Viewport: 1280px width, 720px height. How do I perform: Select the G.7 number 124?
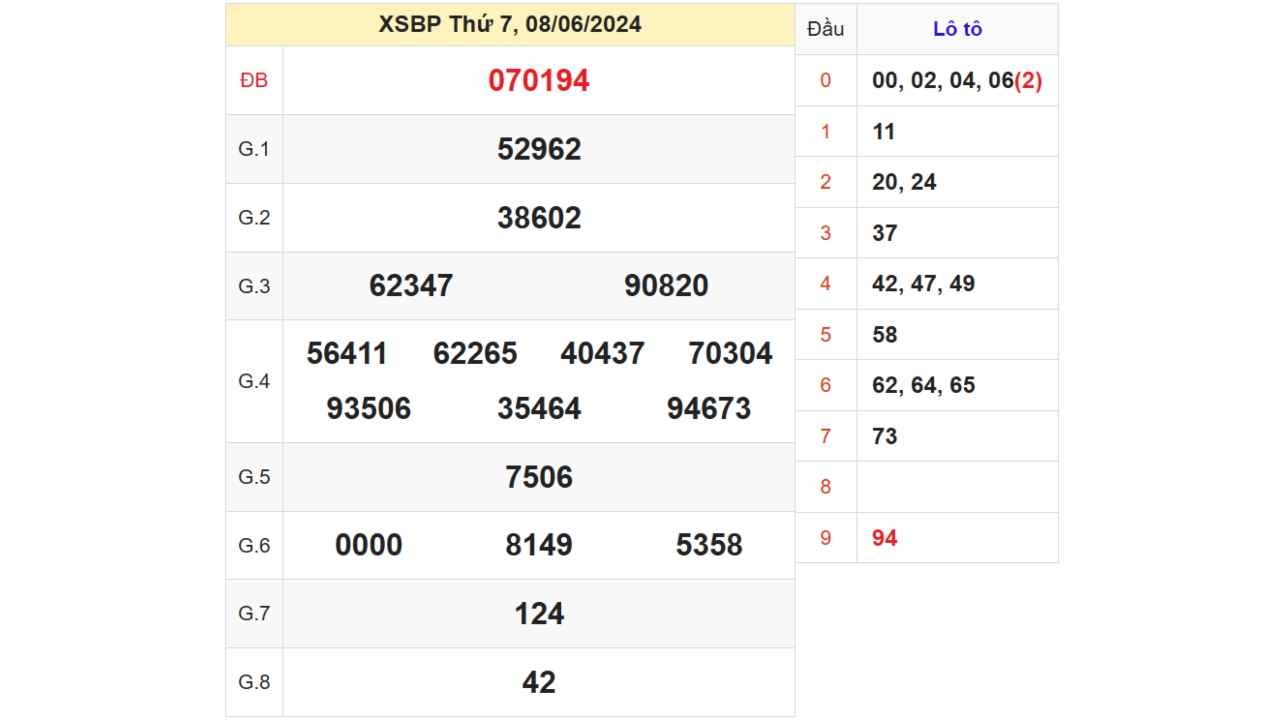[539, 614]
